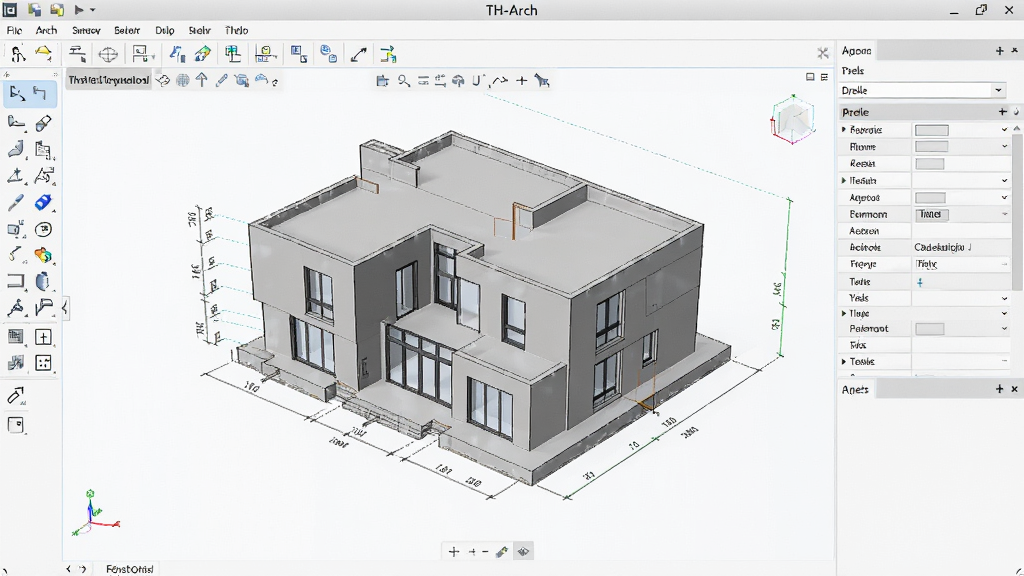This screenshot has width=1024, height=576.
Task: Click the crosshair circle icon in the main toolbar
Action: (x=108, y=54)
